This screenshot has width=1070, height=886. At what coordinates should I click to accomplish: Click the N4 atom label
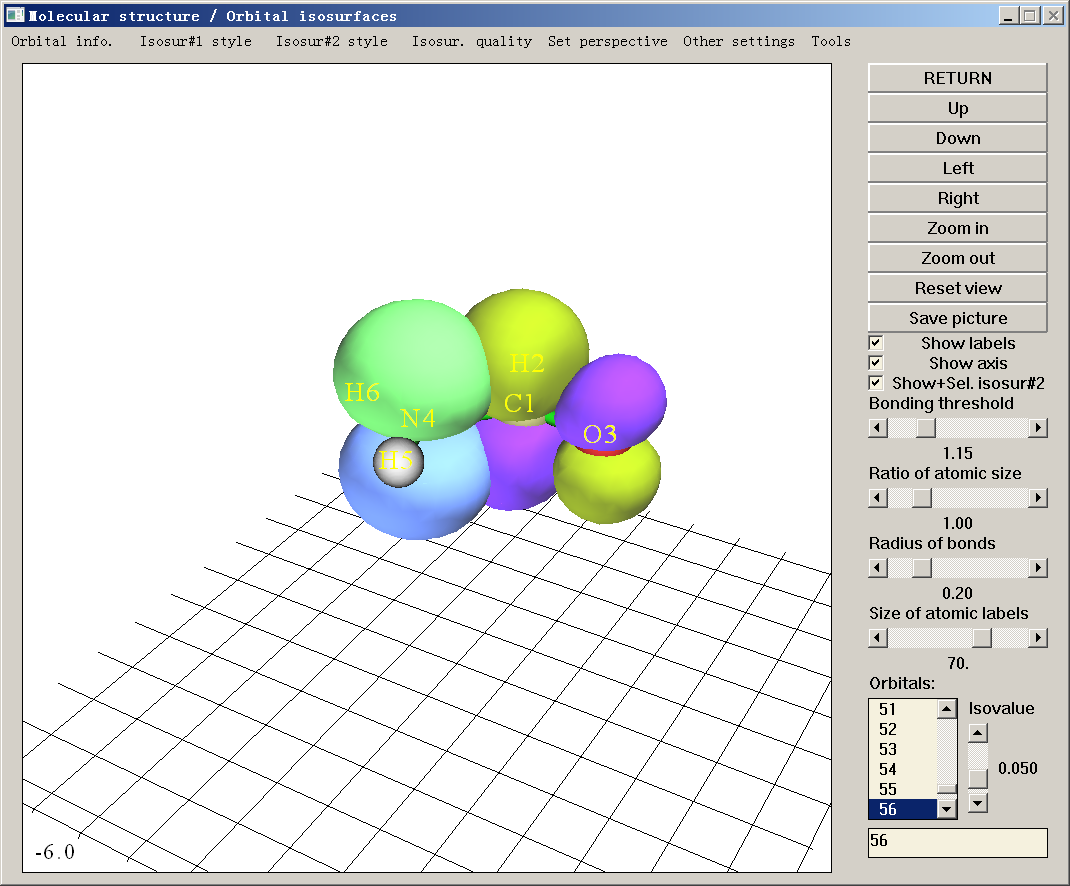tap(418, 418)
